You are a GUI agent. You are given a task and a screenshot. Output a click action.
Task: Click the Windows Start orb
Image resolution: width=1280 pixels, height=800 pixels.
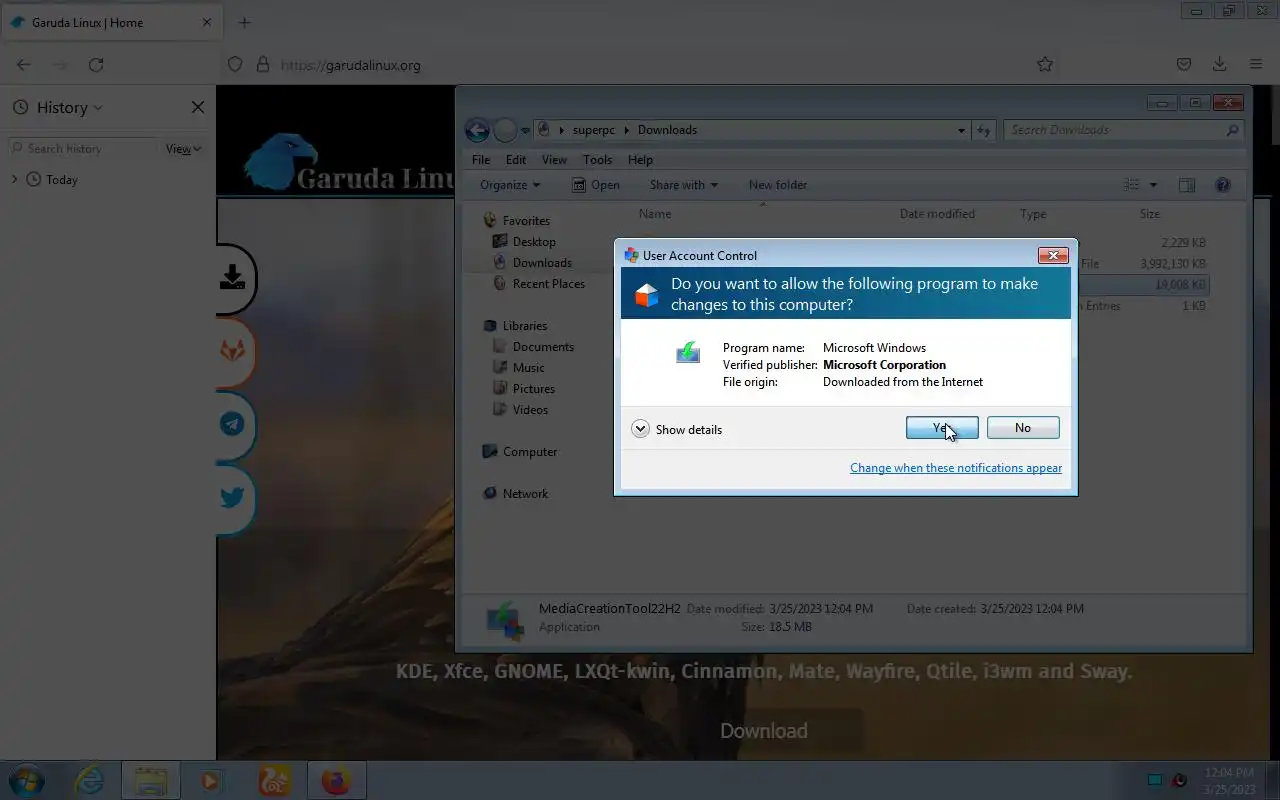26,780
